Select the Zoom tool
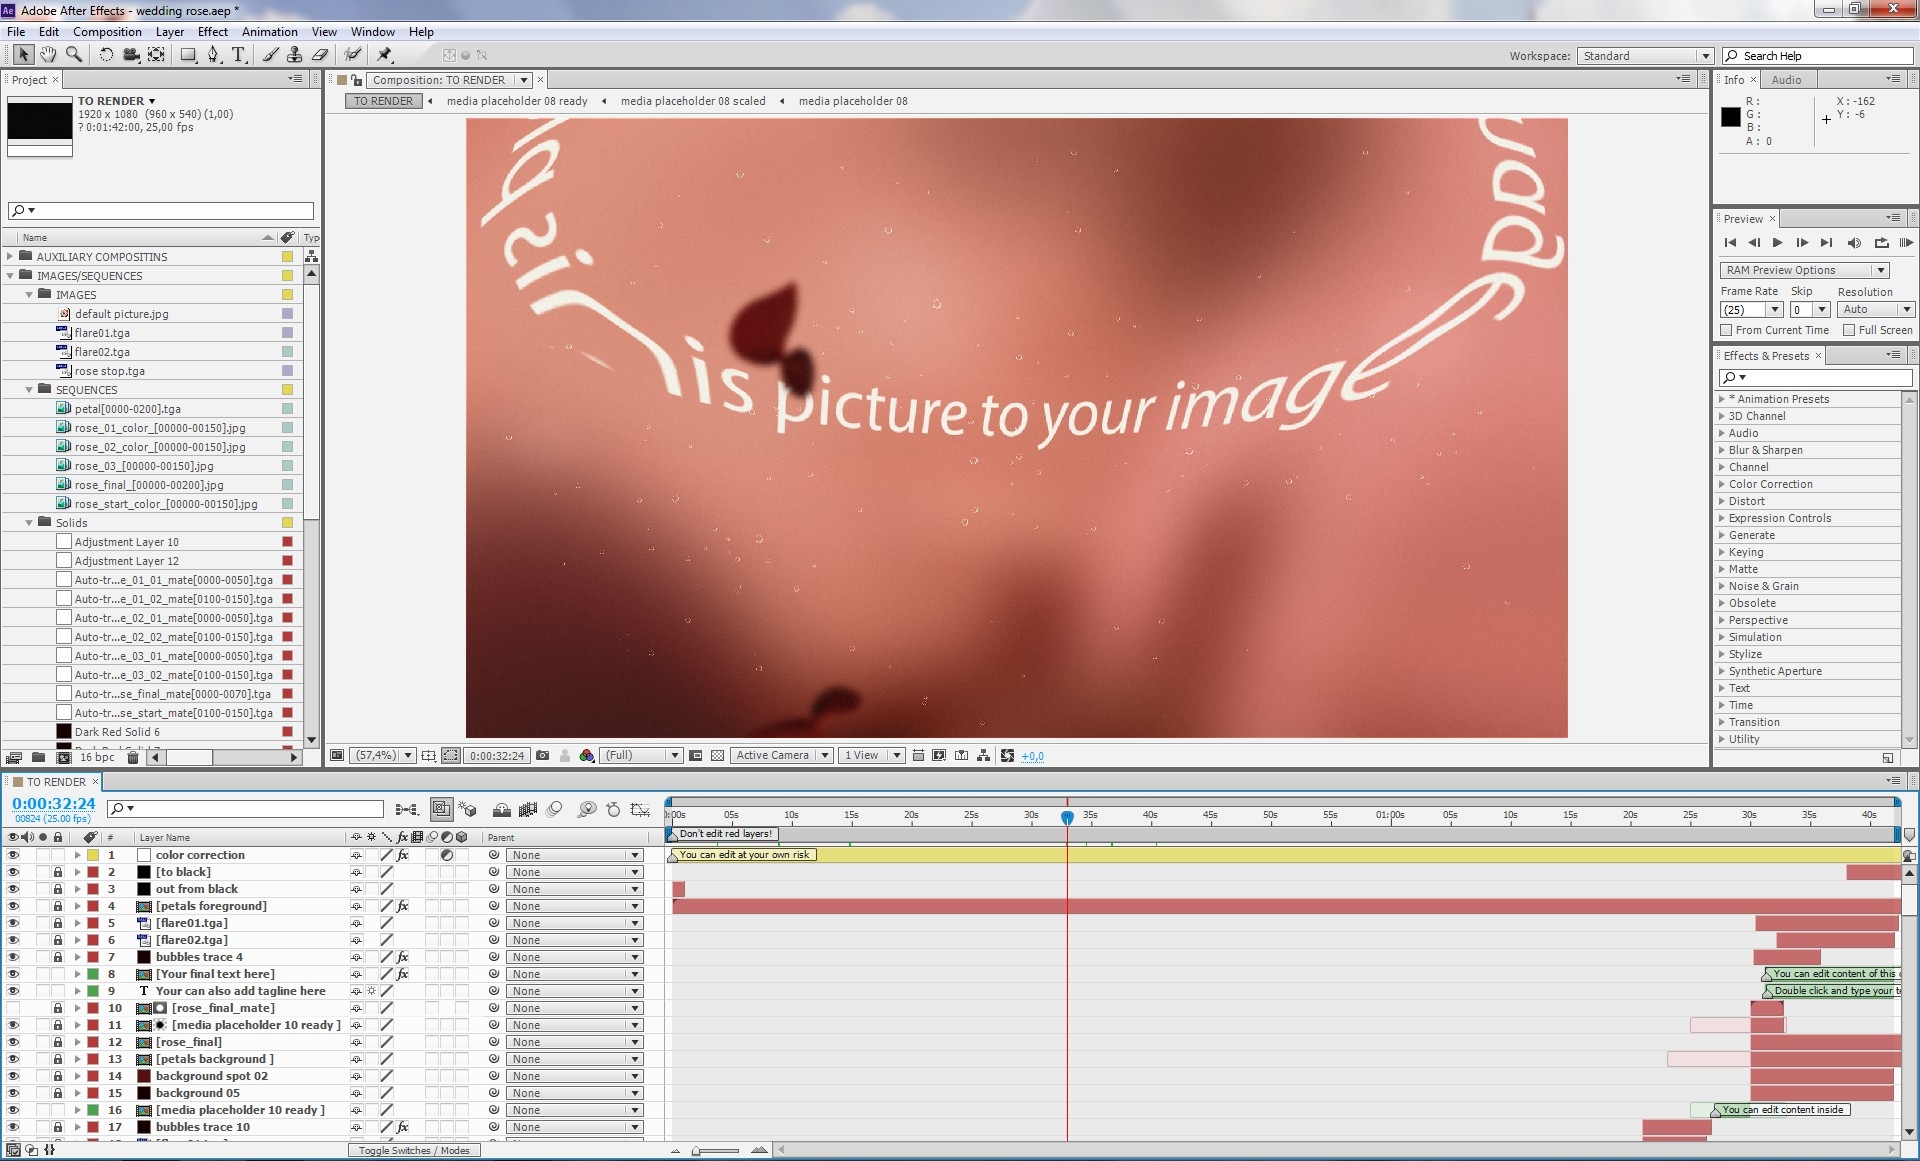This screenshot has width=1920, height=1161. (x=73, y=55)
